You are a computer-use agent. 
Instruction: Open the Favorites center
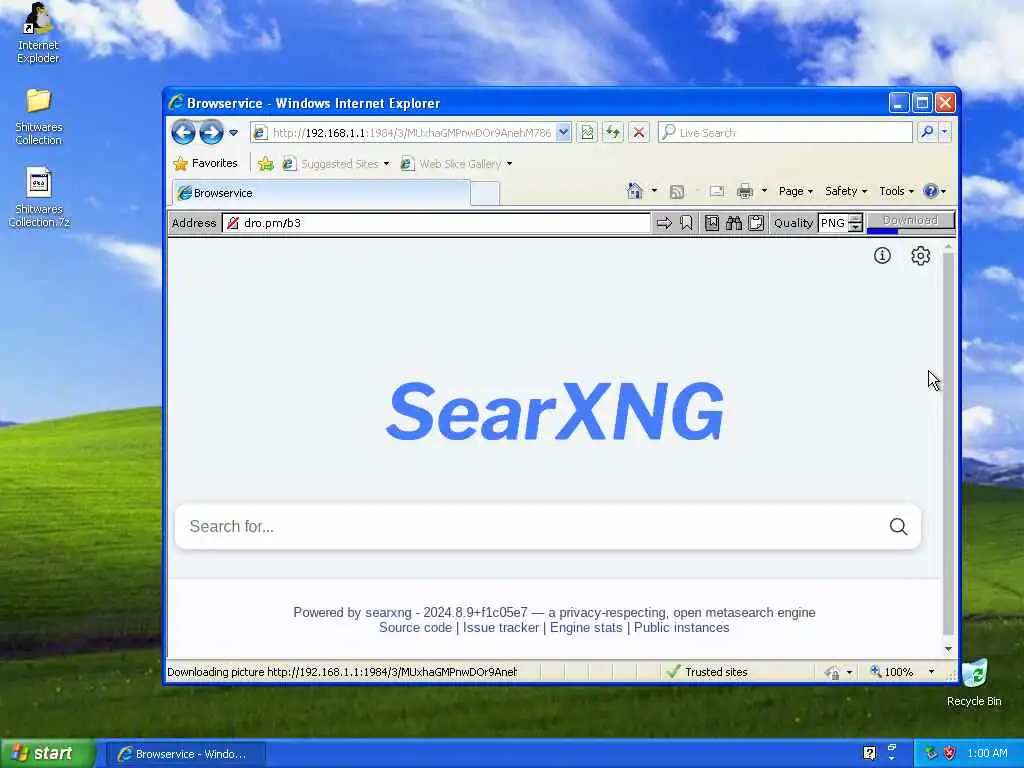[x=206, y=163]
